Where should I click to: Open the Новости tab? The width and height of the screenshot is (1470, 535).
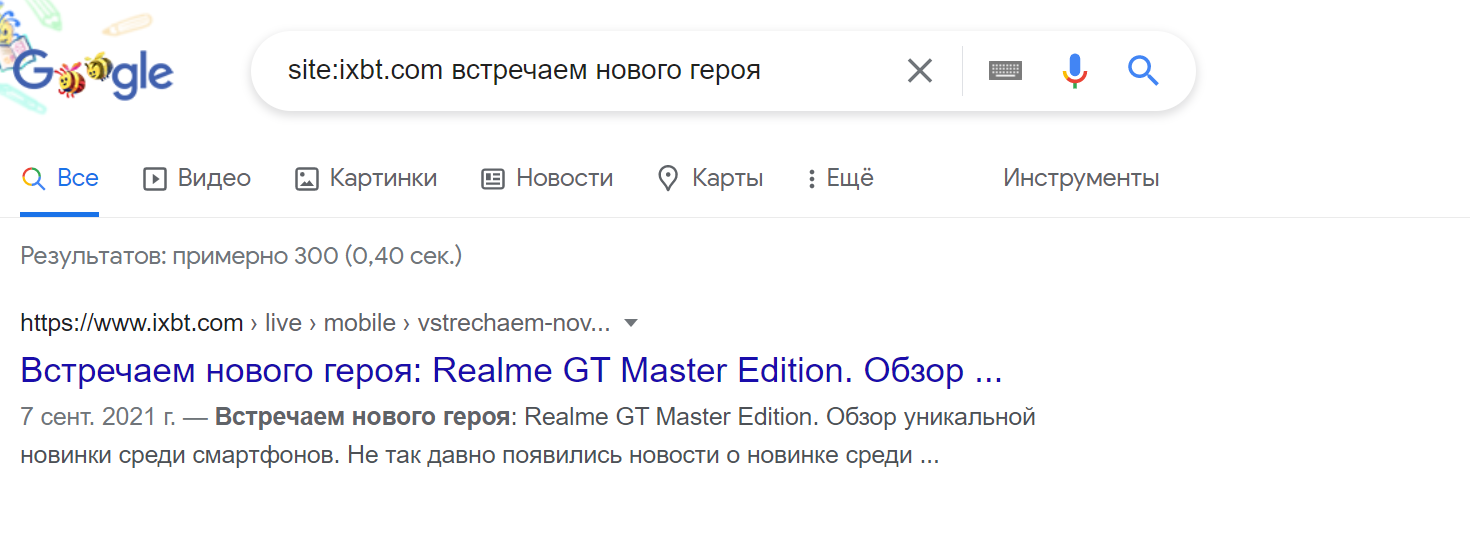pyautogui.click(x=564, y=179)
